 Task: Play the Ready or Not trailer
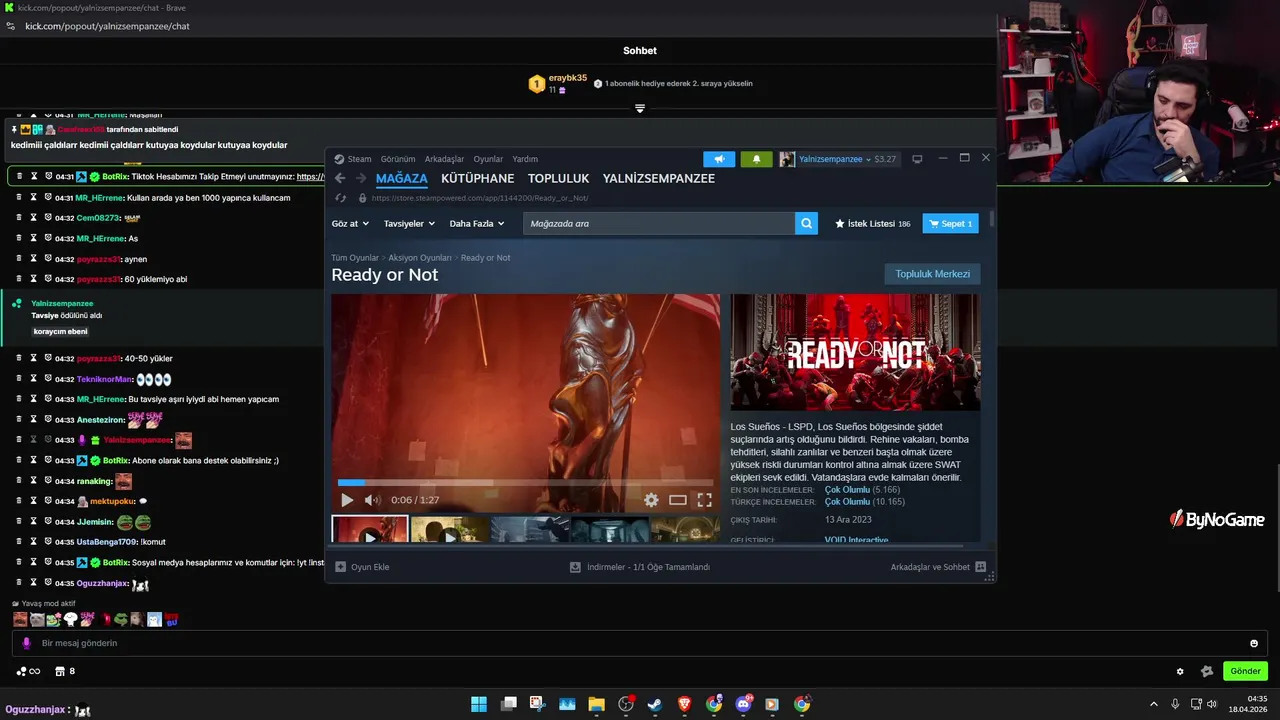(347, 500)
